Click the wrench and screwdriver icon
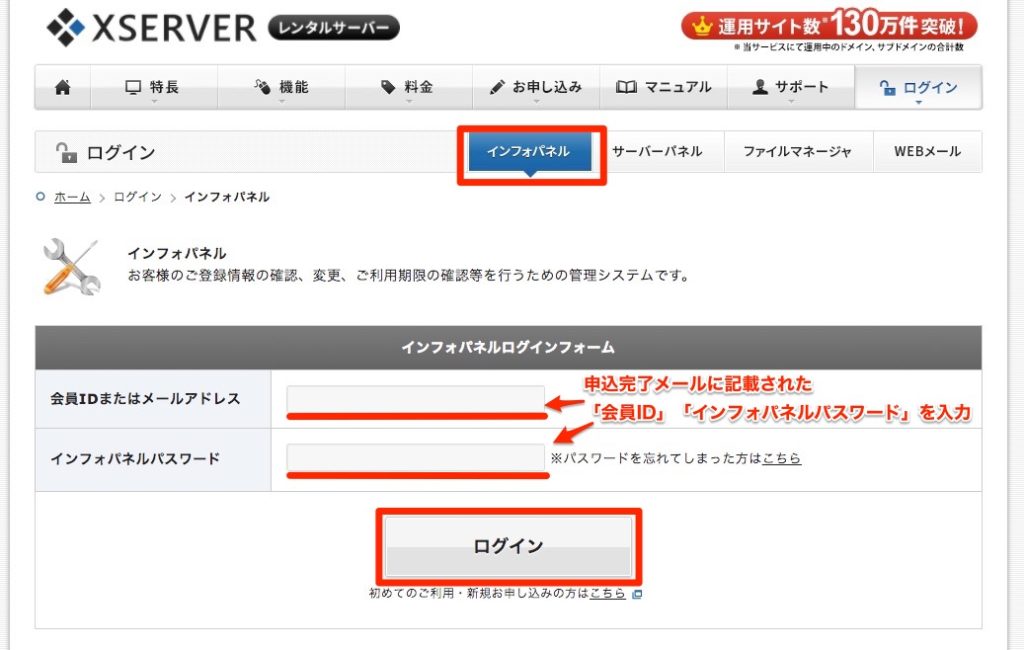 point(71,266)
